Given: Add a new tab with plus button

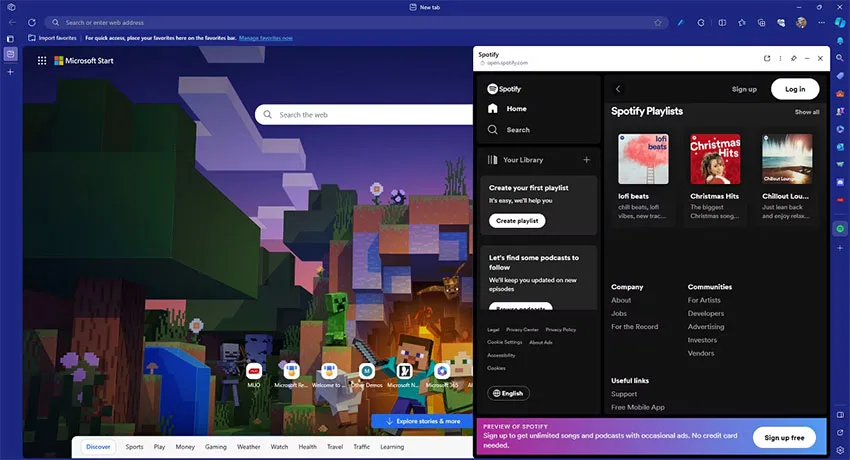Looking at the screenshot, I should click(10, 72).
